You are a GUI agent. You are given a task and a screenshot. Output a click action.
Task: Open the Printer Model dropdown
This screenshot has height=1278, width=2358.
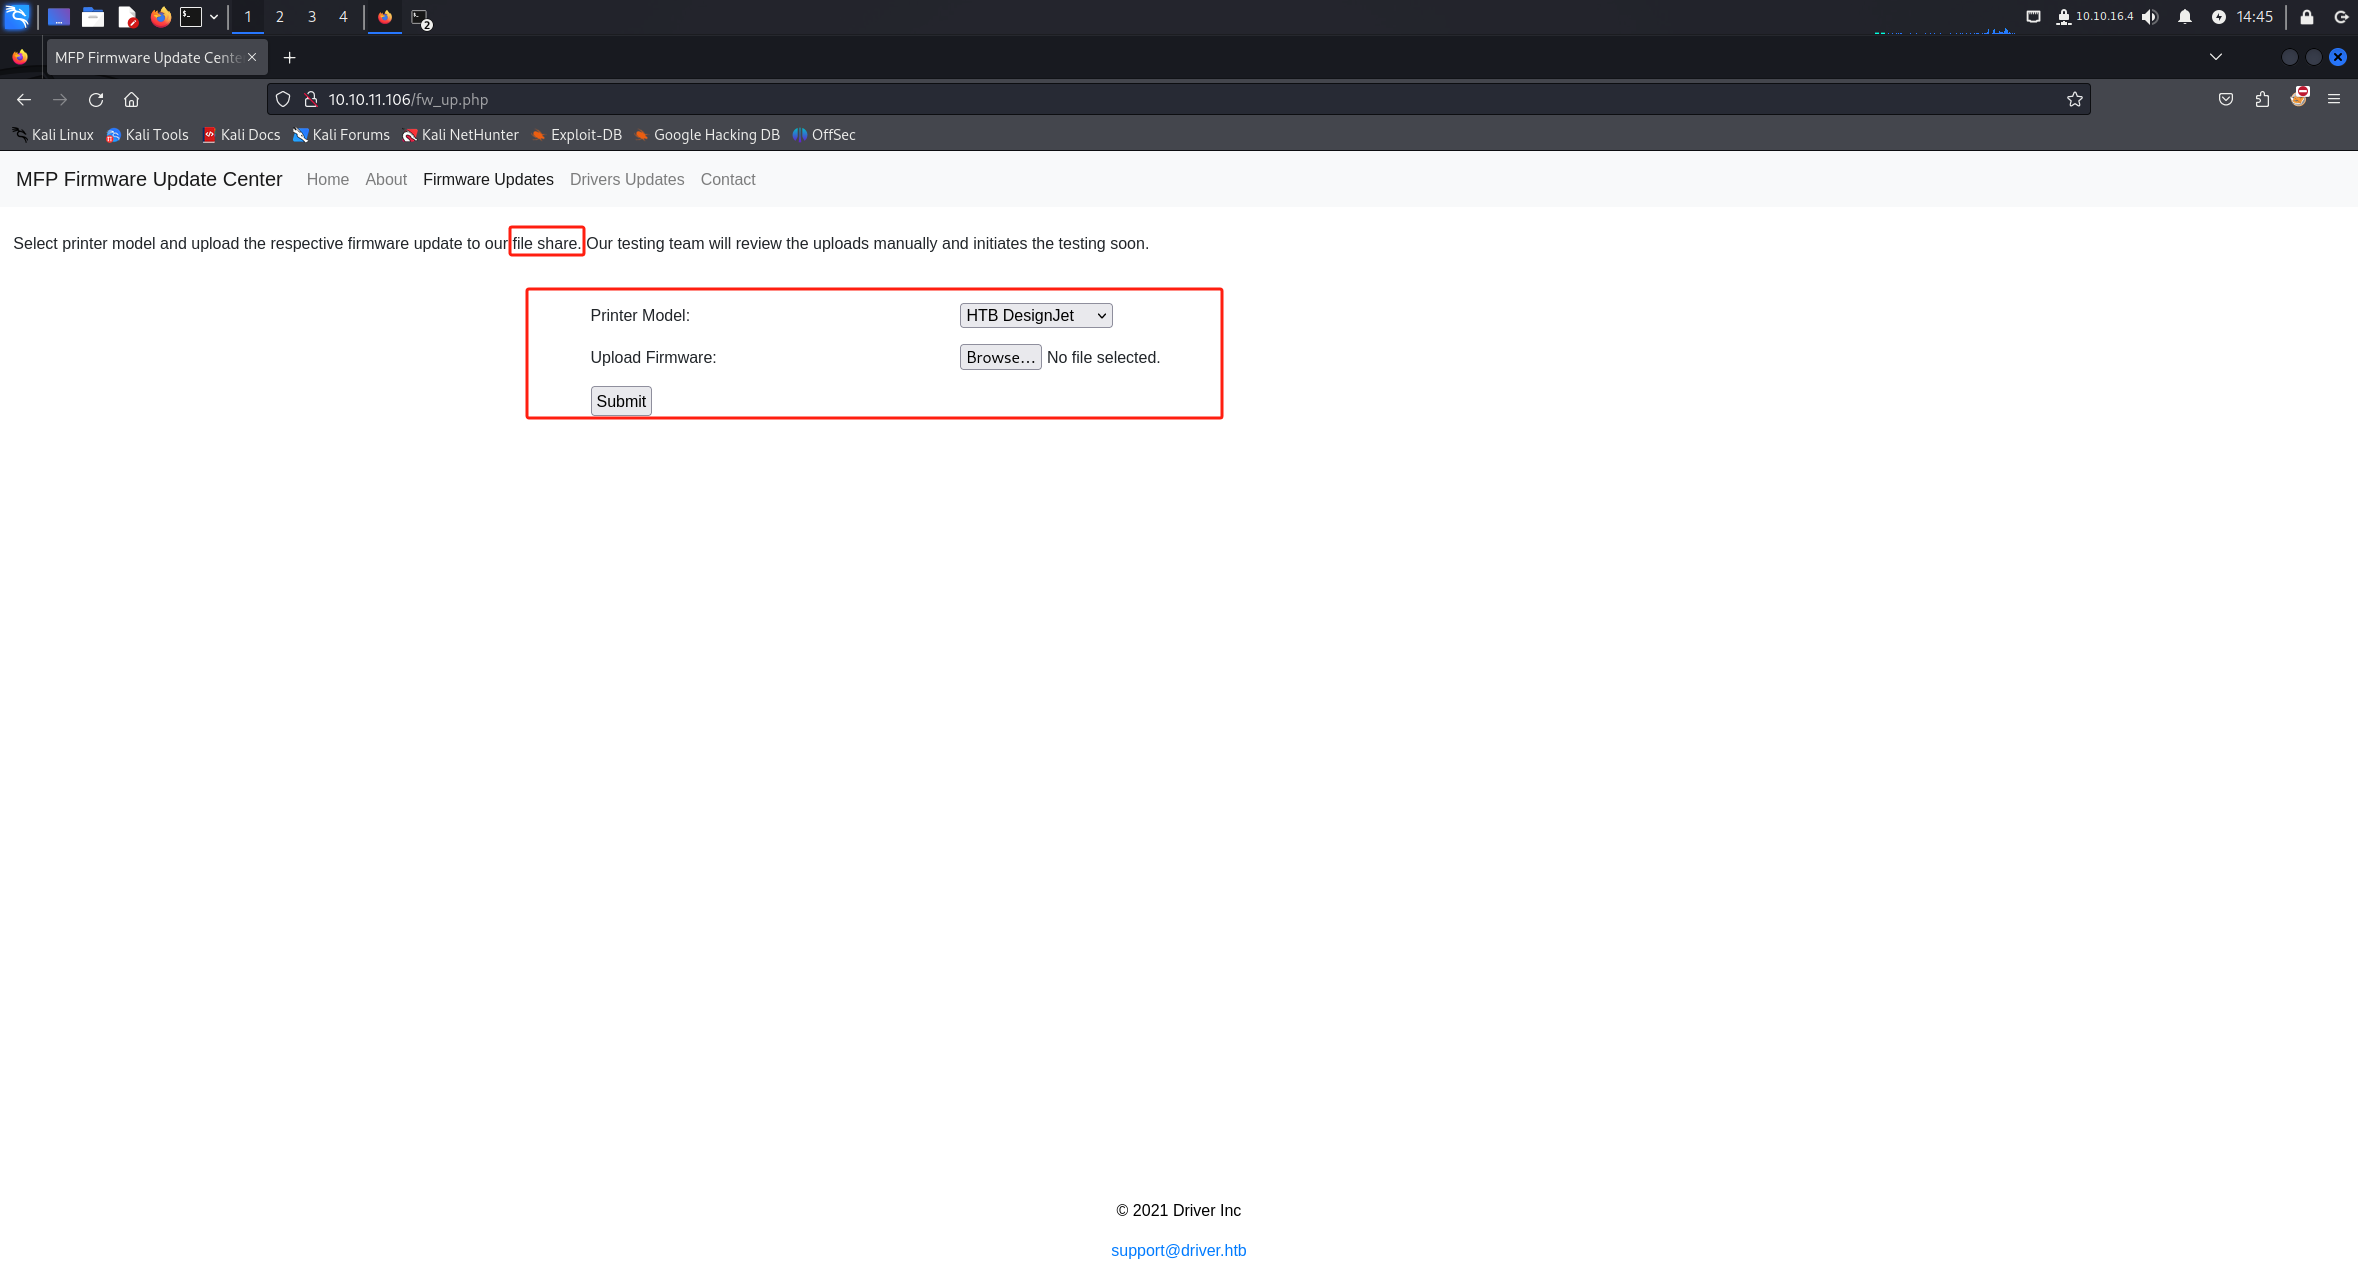coord(1036,315)
